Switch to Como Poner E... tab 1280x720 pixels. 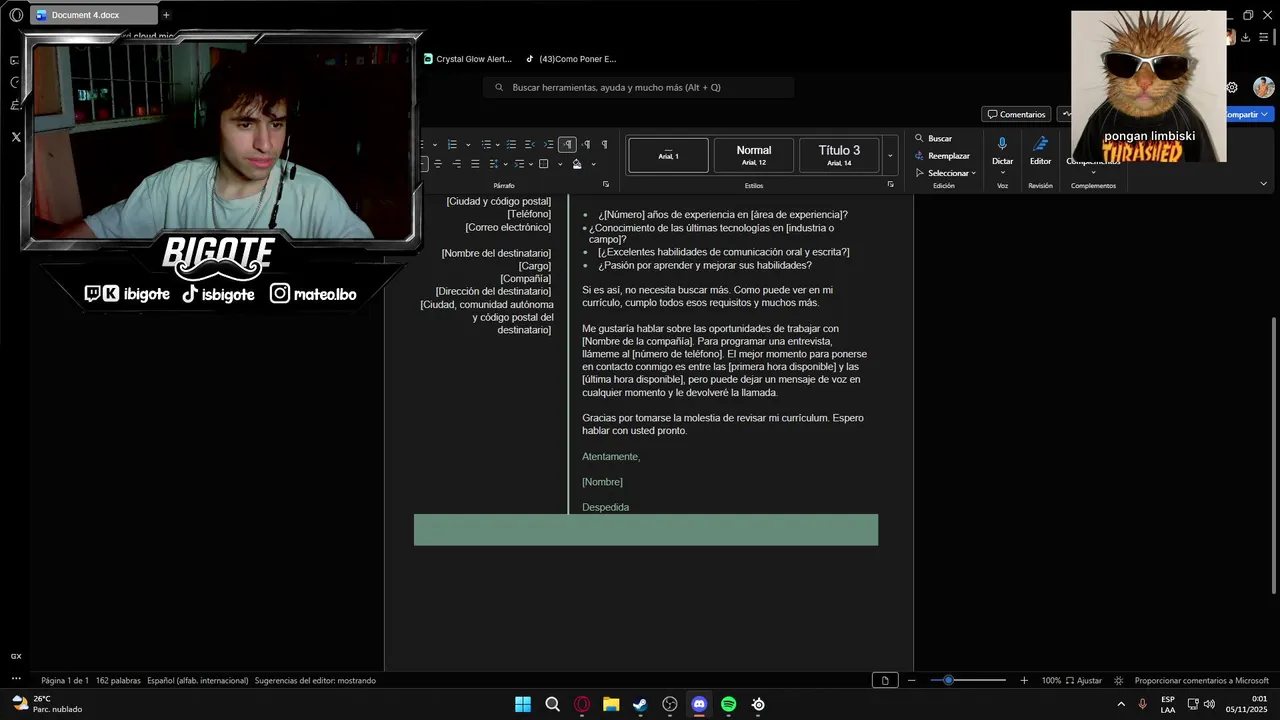pos(572,59)
